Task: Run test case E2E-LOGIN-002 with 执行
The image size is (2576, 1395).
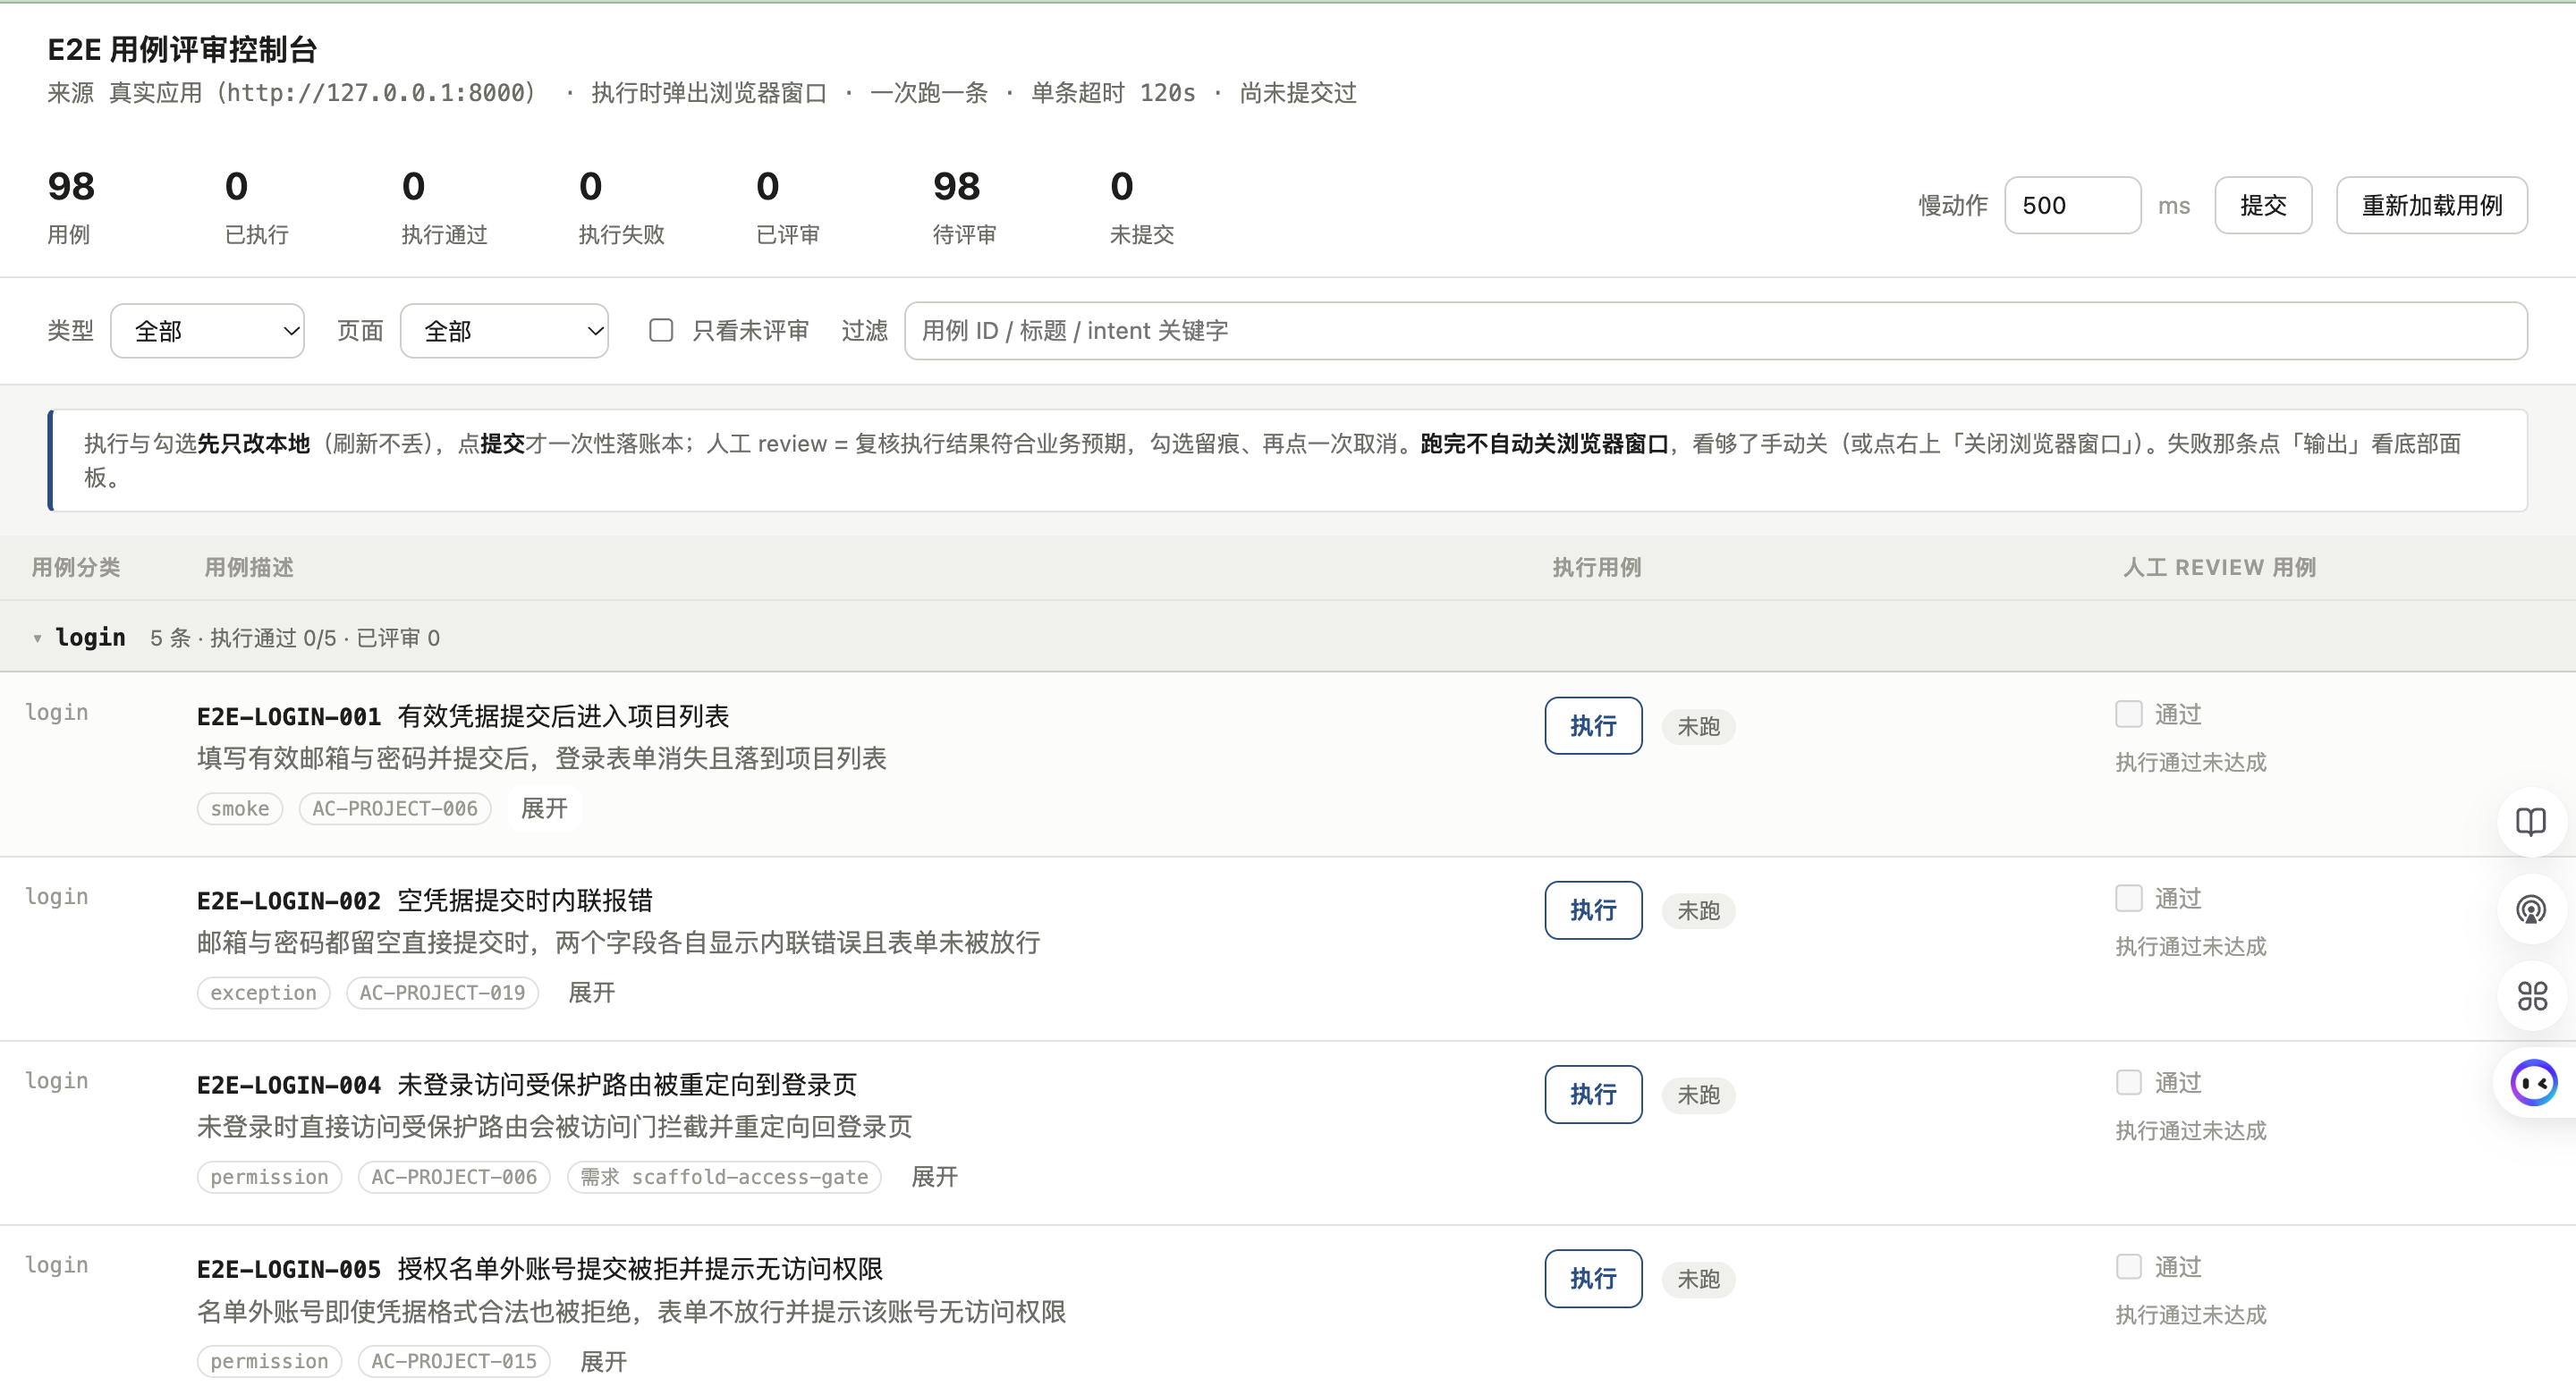Action: point(1593,910)
